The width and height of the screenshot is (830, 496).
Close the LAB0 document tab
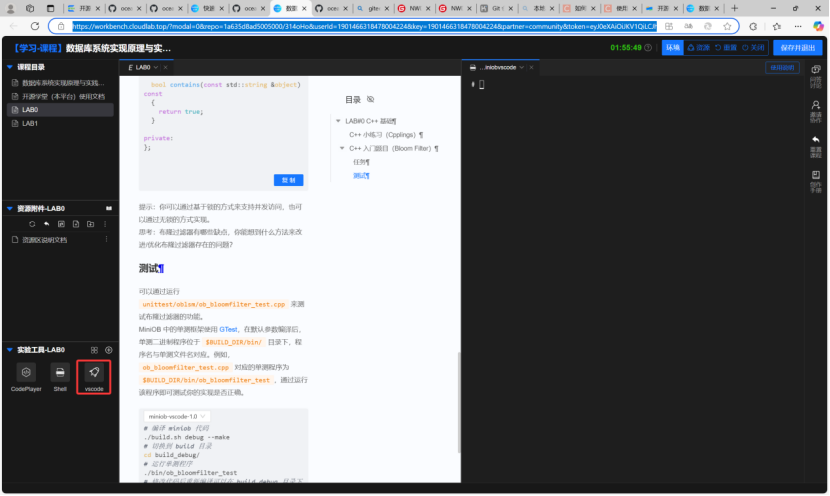166,68
